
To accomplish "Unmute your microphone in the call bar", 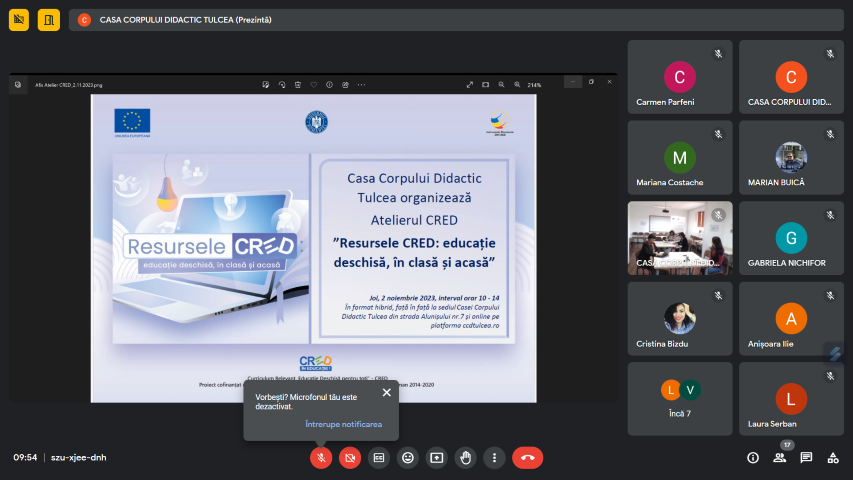I will coord(321,457).
